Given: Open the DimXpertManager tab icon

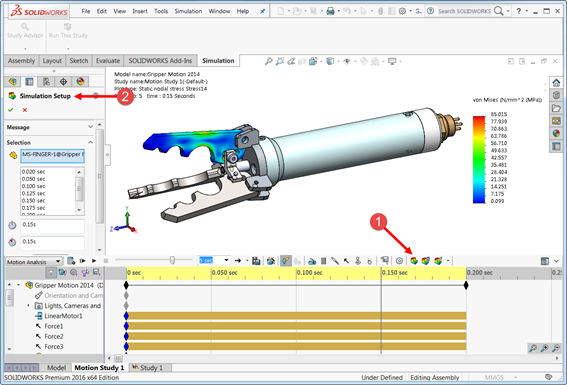Looking at the screenshot, I should [x=63, y=82].
